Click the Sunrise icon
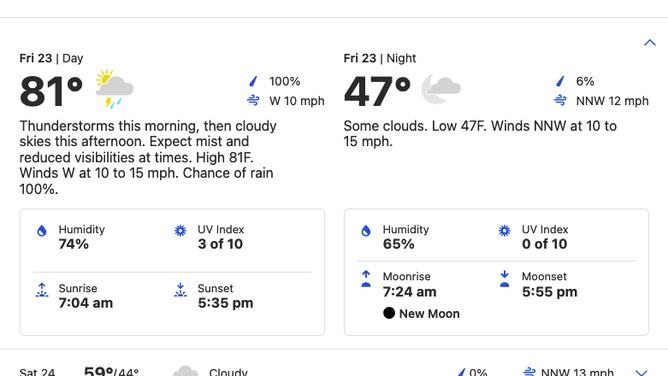The image size is (668, 376). [42, 290]
